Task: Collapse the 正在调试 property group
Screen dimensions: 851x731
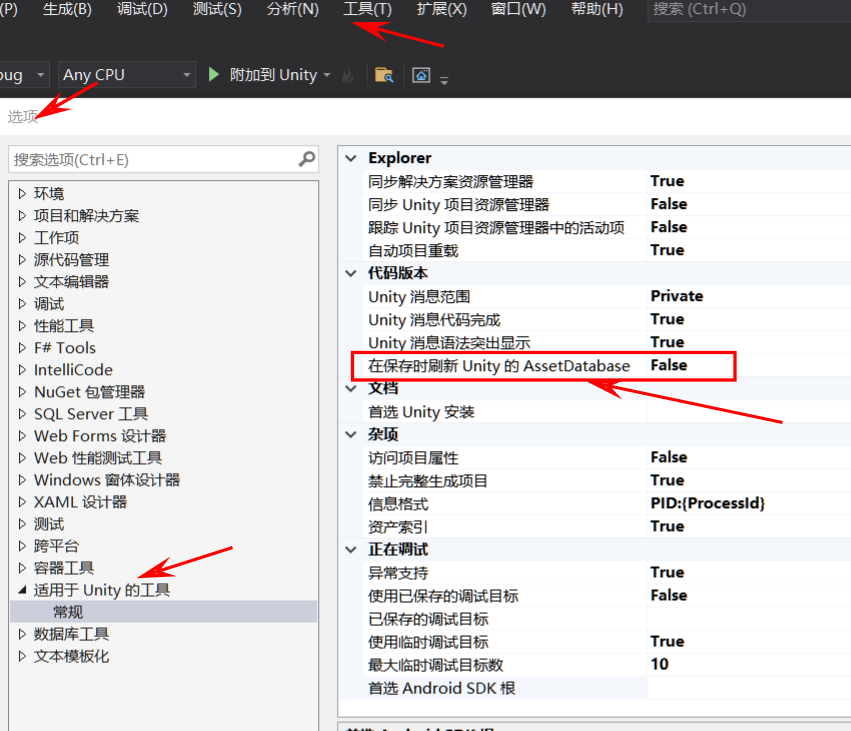Action: coord(351,549)
